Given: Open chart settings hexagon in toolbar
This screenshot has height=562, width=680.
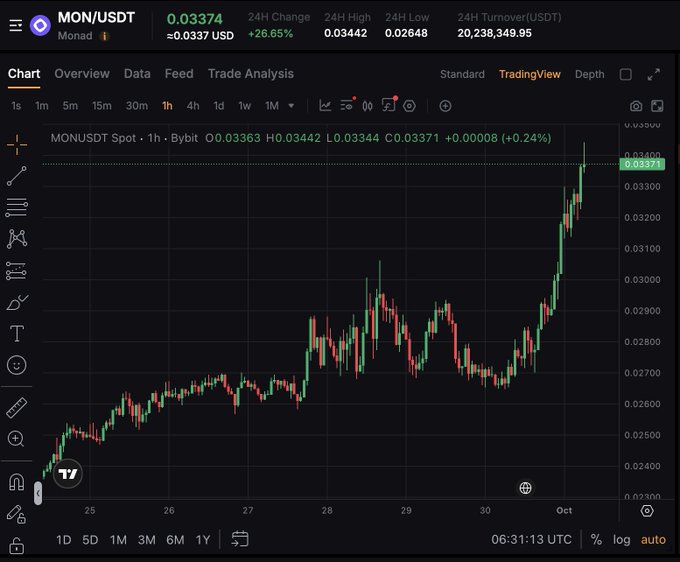Looking at the screenshot, I should (x=409, y=106).
